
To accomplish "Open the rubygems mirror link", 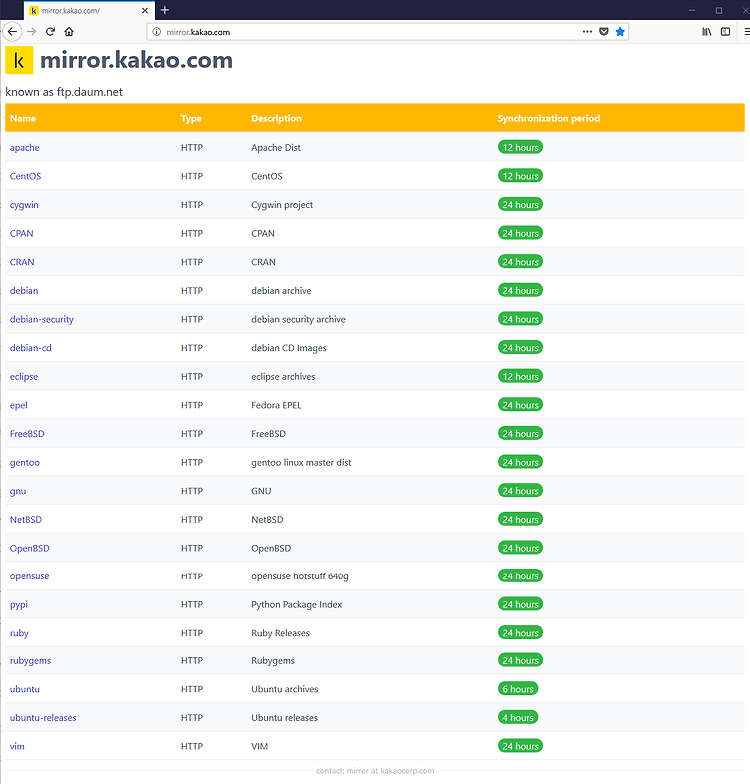I will pyautogui.click(x=30, y=660).
